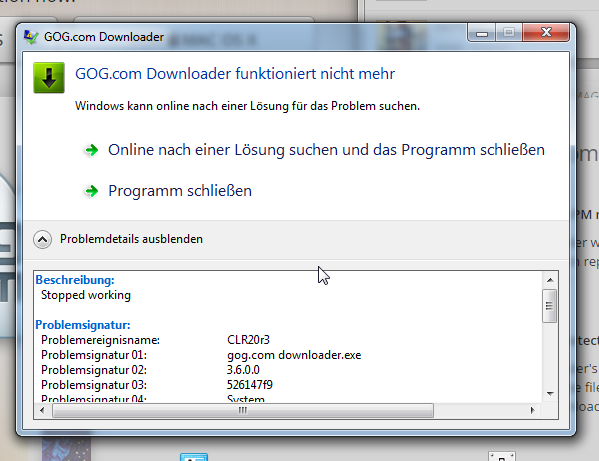Minimize the GOG.com Downloader dialog
599x461 pixels.
(482, 33)
